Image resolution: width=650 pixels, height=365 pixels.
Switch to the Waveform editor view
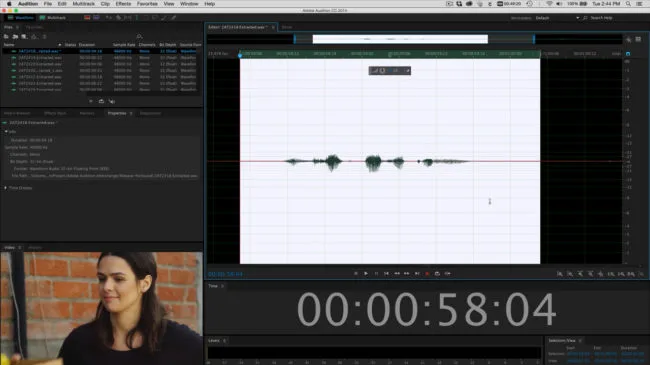[21, 18]
